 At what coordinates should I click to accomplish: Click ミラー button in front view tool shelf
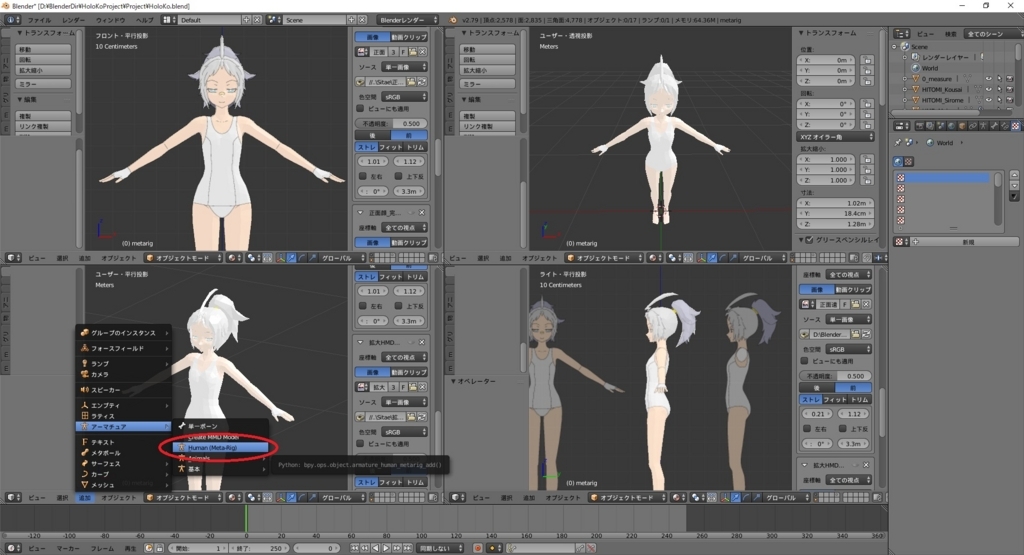[43, 84]
